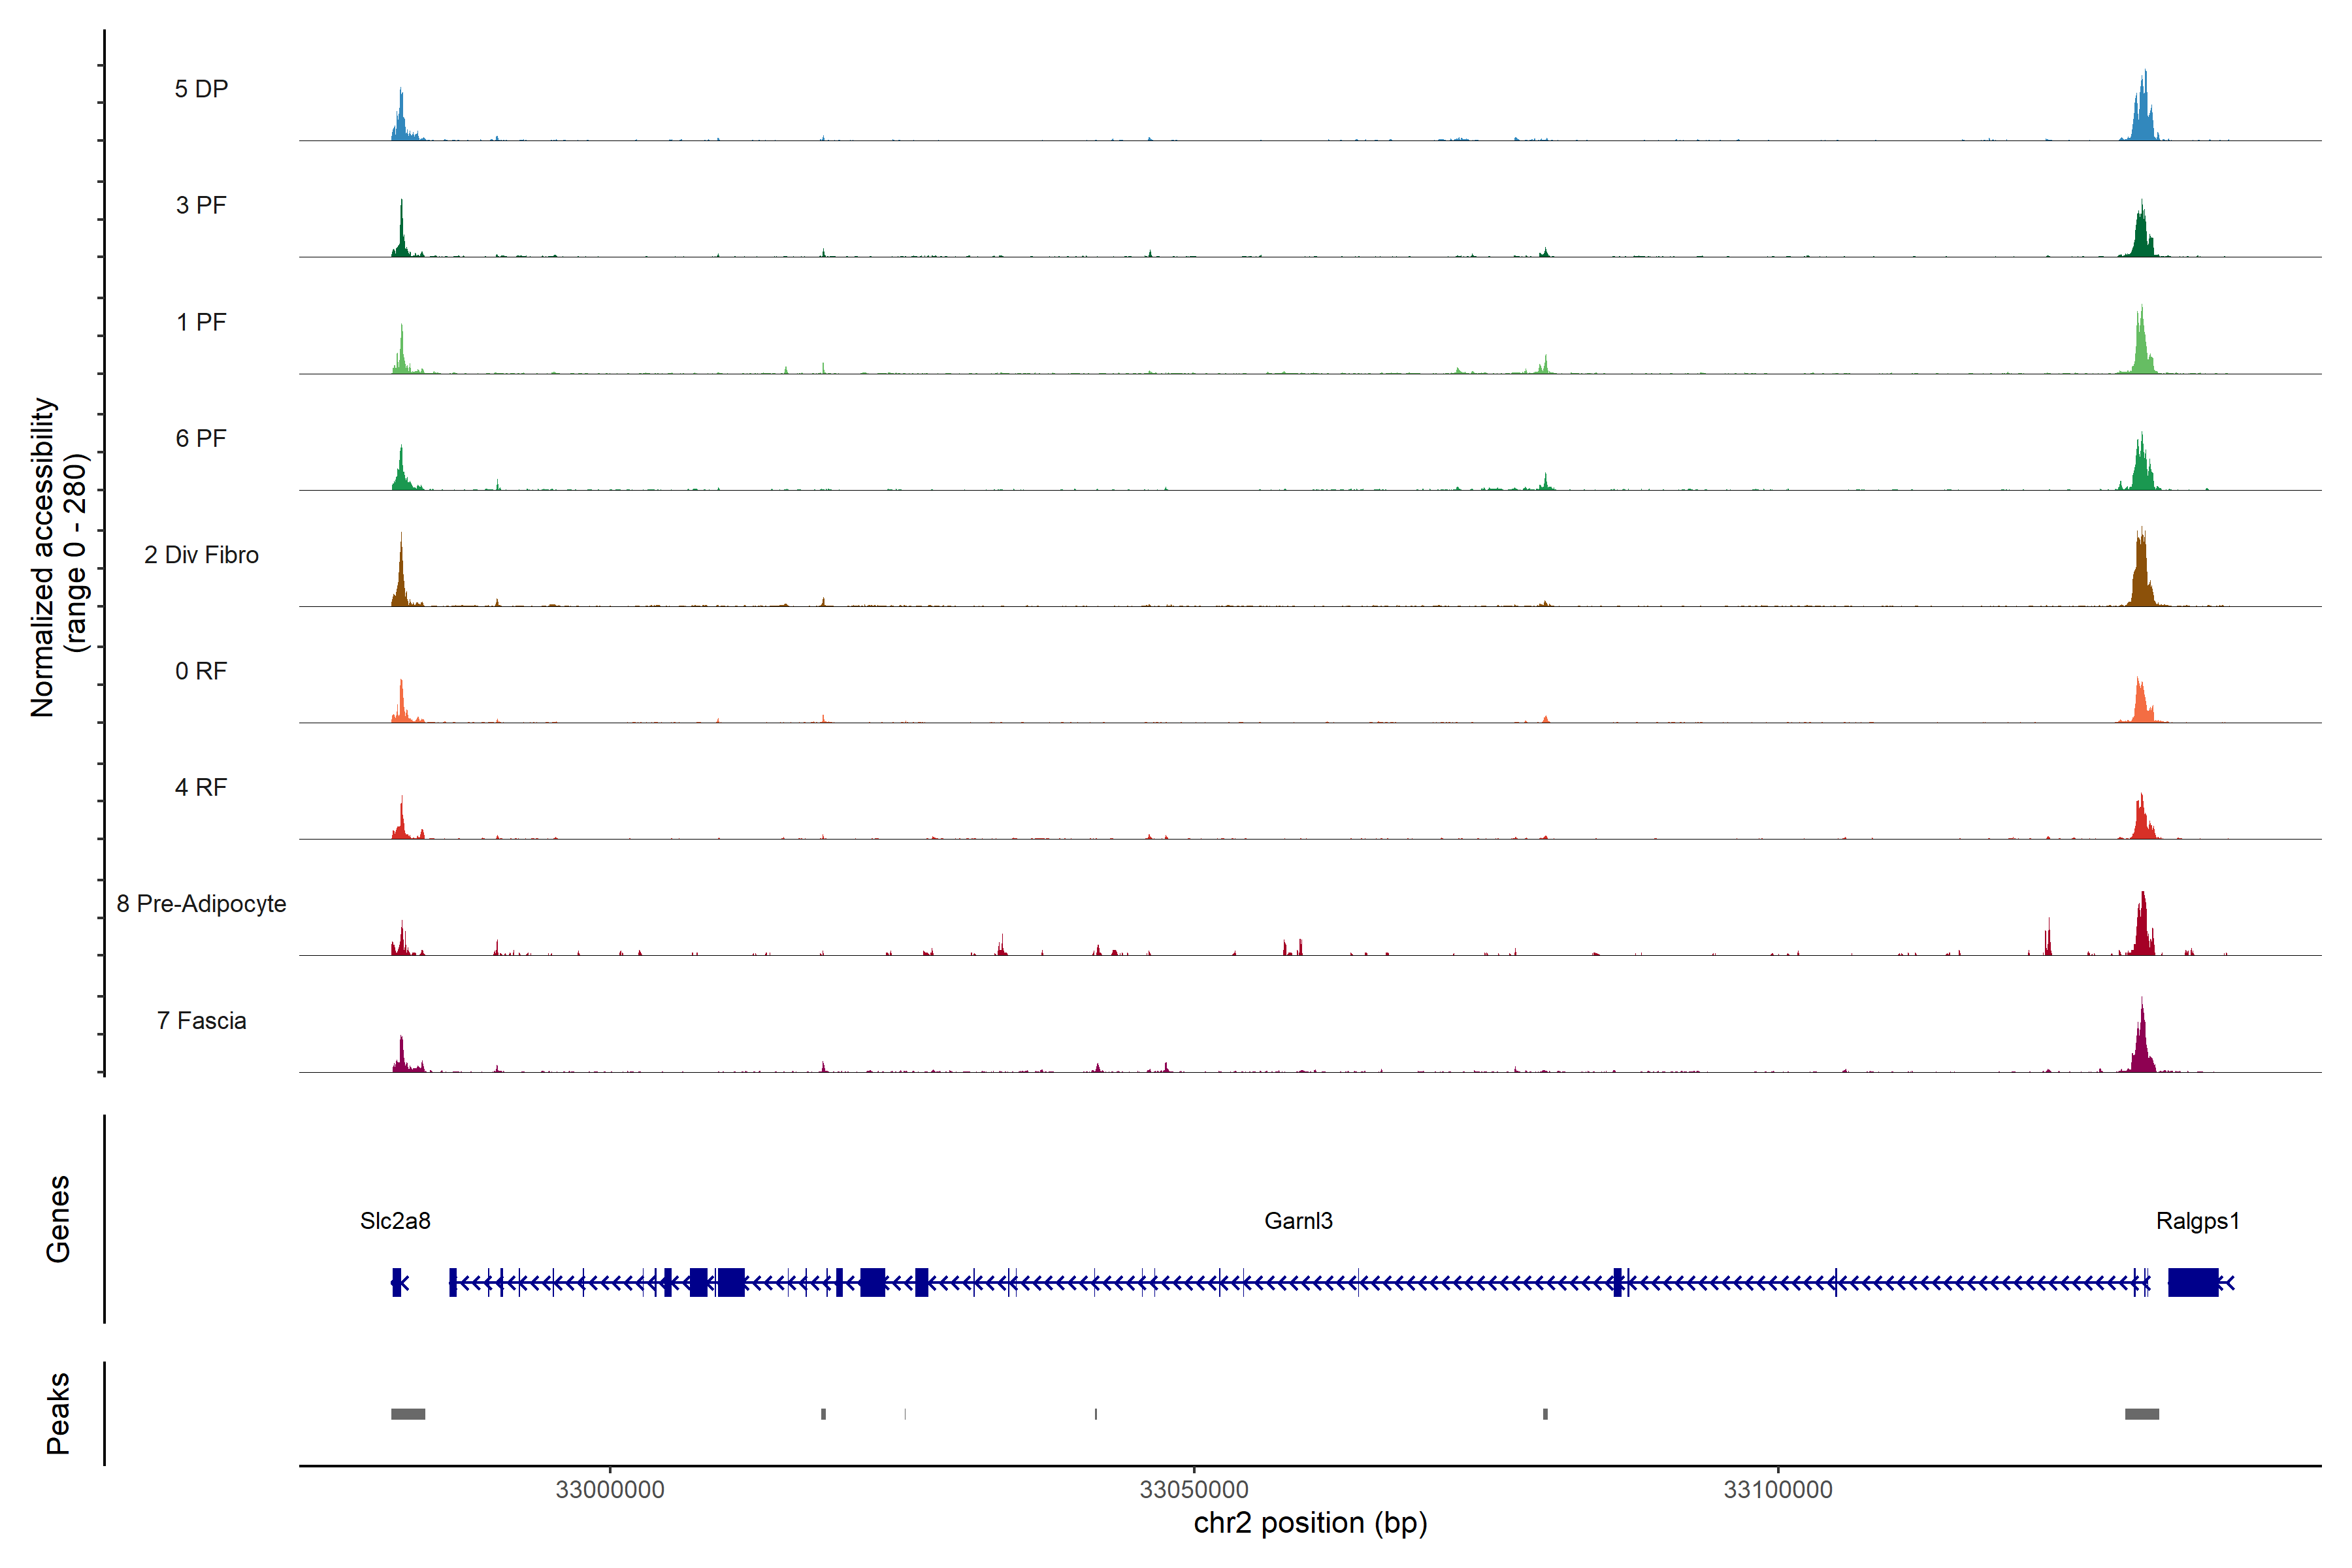Viewport: 2352px width, 1568px height.
Task: Click the Garnl3 gene name
Action: point(1298,1221)
